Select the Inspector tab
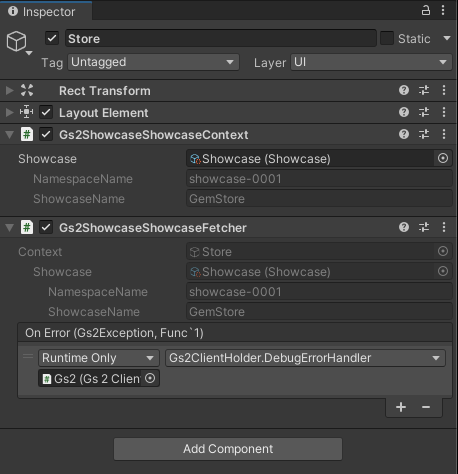 pos(46,11)
